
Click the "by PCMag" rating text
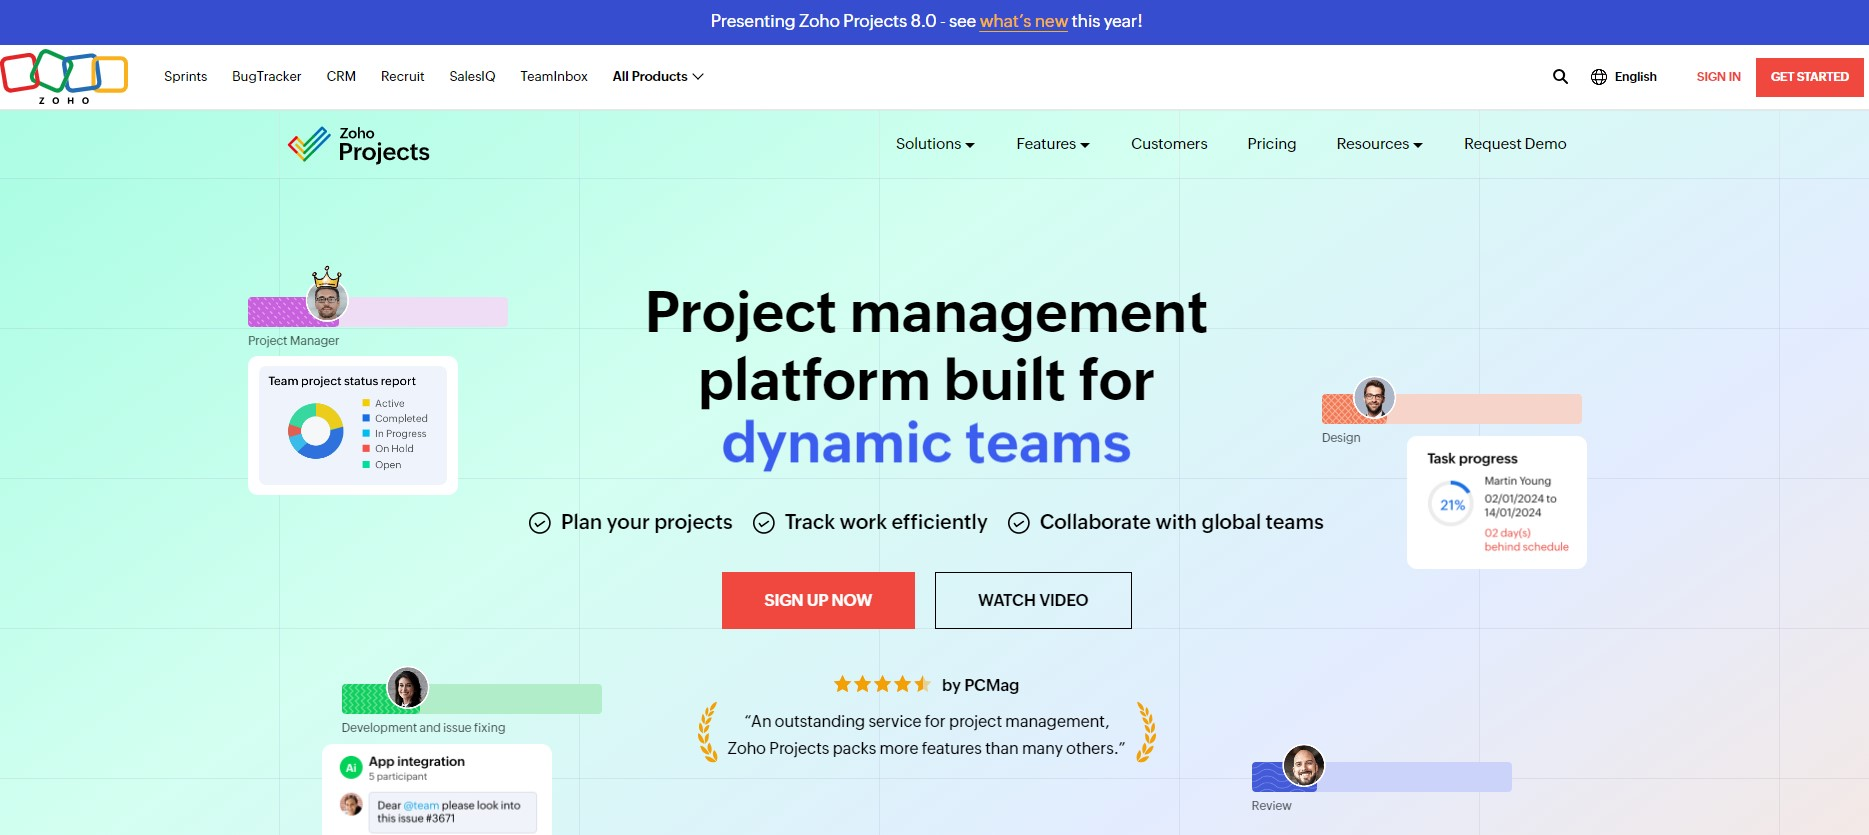pos(980,685)
